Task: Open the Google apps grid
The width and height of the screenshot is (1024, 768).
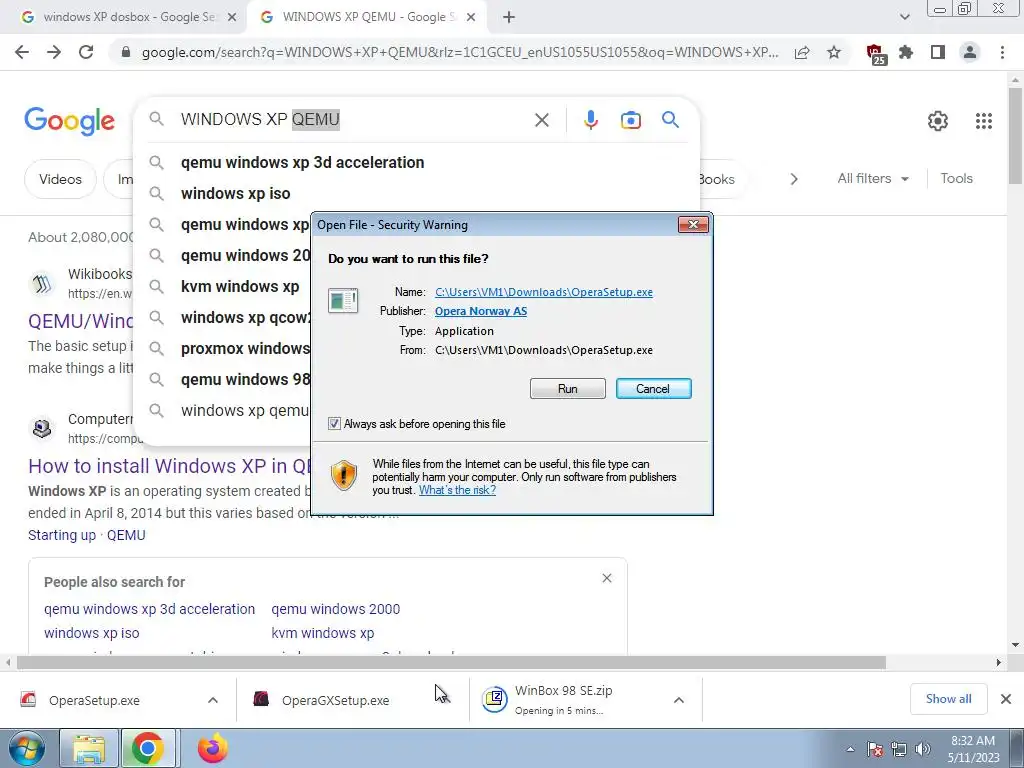Action: (984, 121)
